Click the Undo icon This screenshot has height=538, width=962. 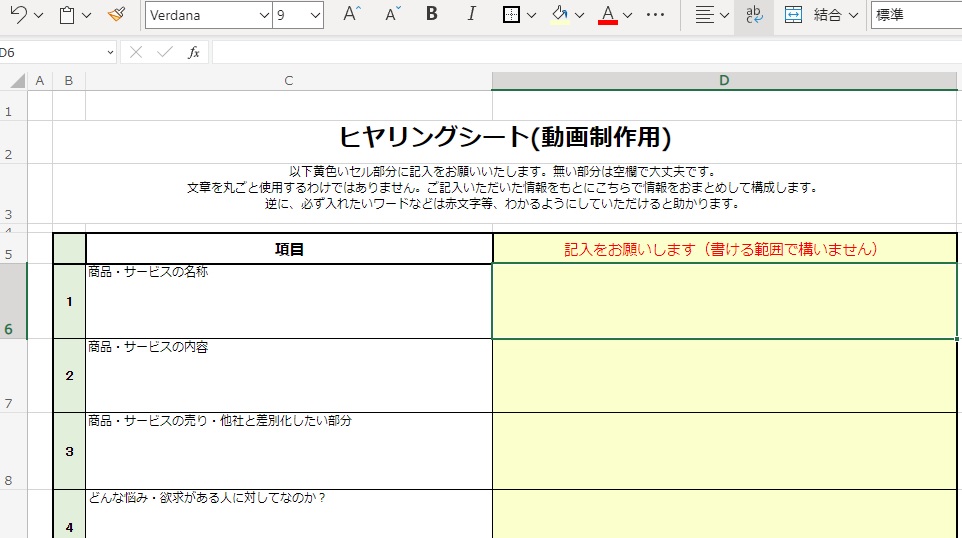pos(18,15)
